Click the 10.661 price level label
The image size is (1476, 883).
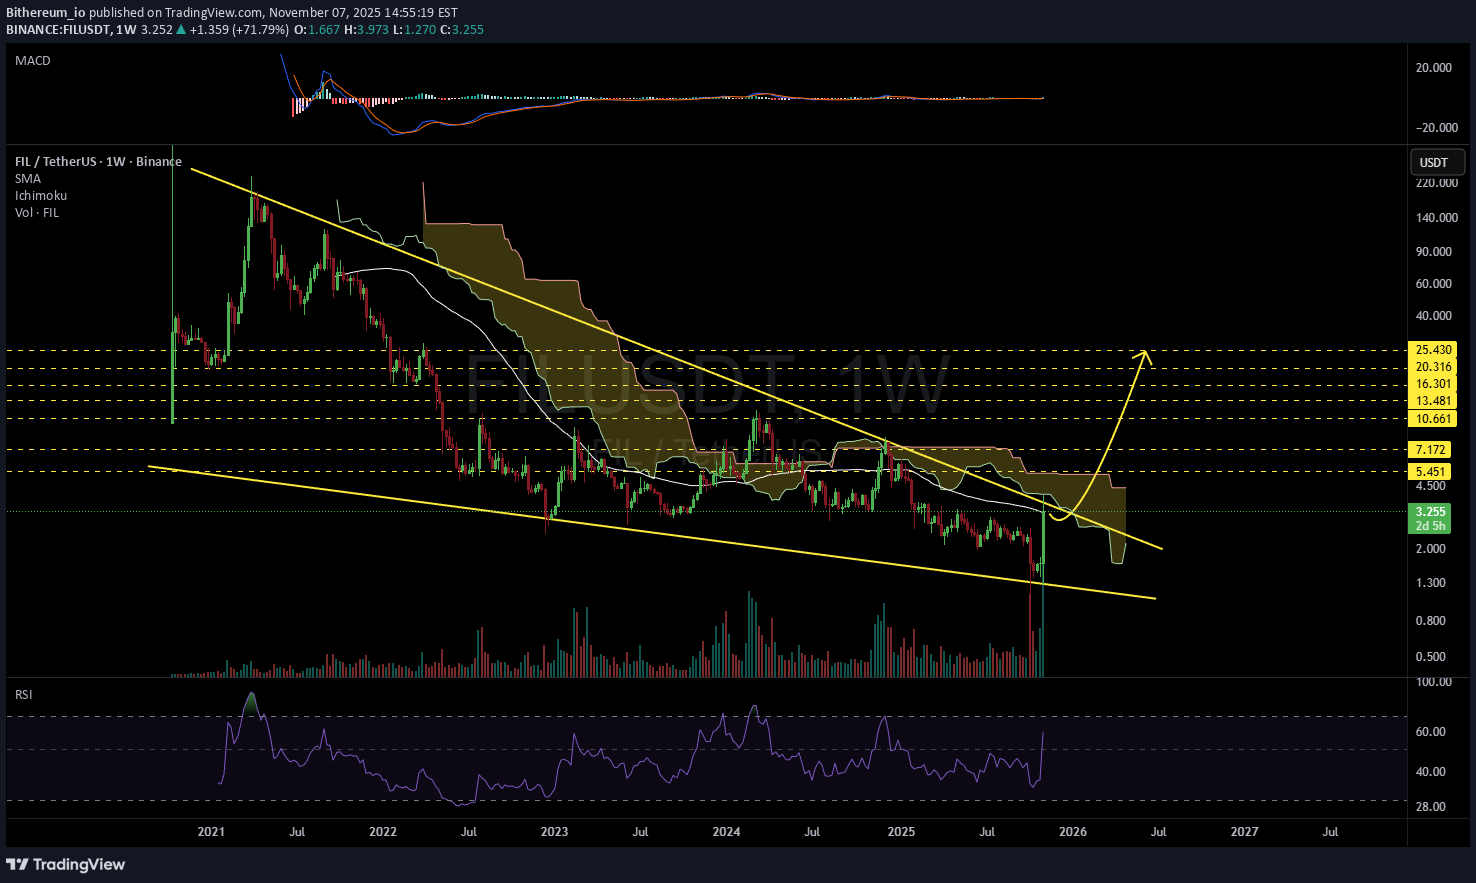[1433, 419]
